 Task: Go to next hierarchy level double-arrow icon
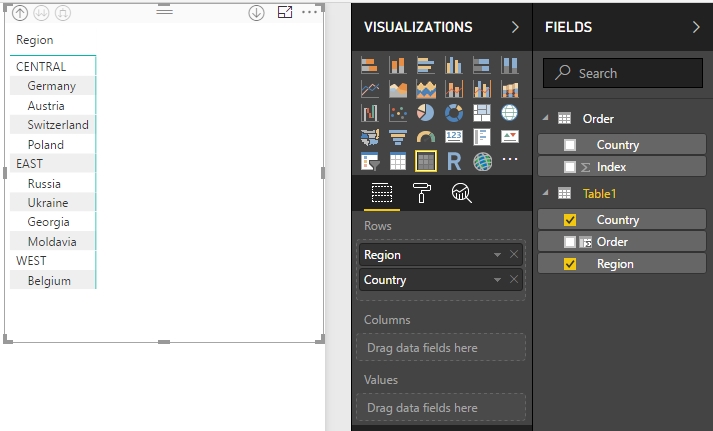click(41, 13)
